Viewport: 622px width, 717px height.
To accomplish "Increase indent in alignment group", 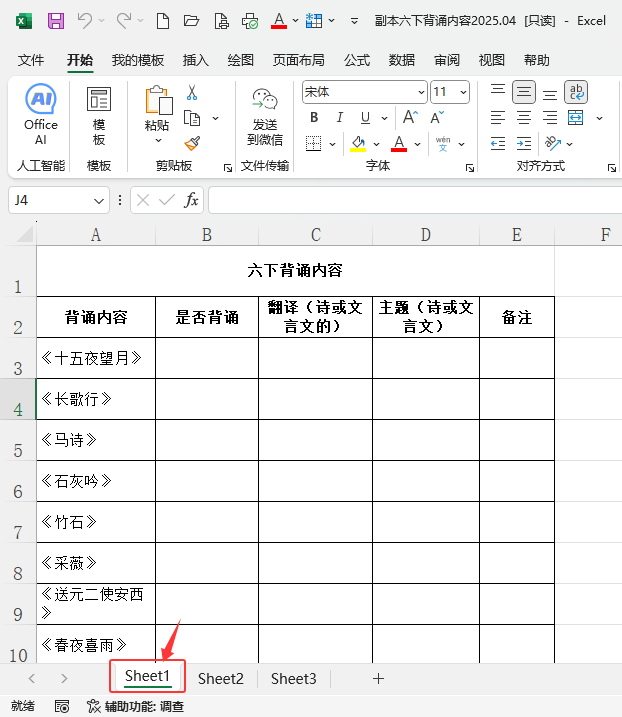I will click(x=524, y=144).
